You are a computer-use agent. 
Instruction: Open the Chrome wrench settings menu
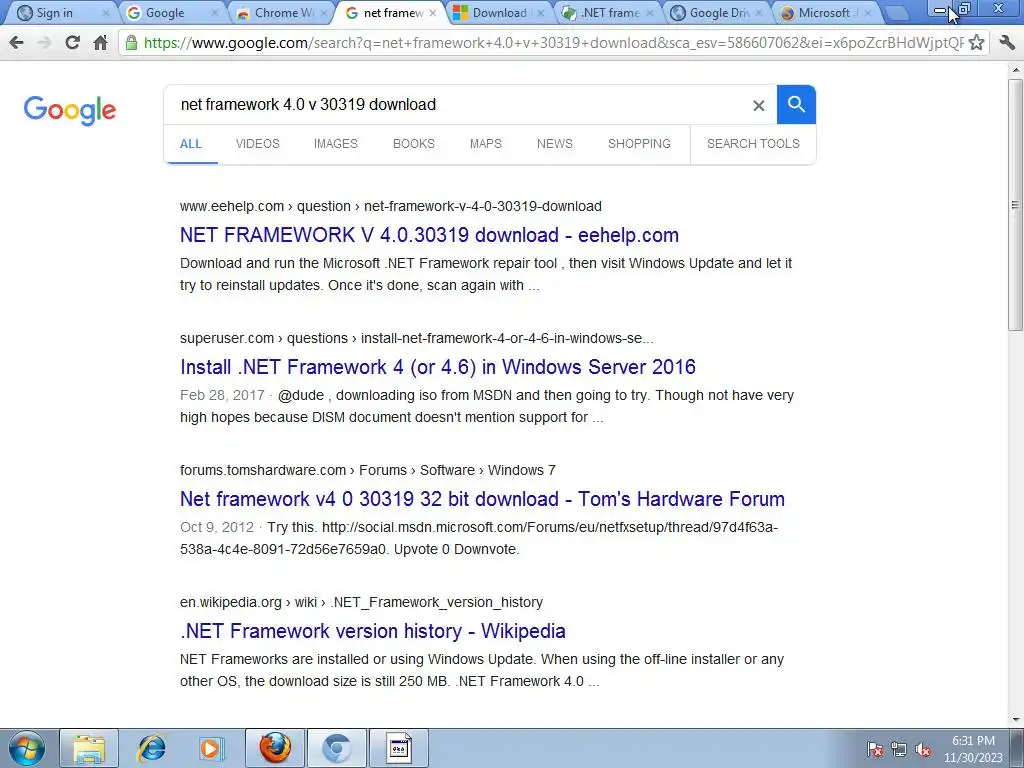click(1007, 43)
